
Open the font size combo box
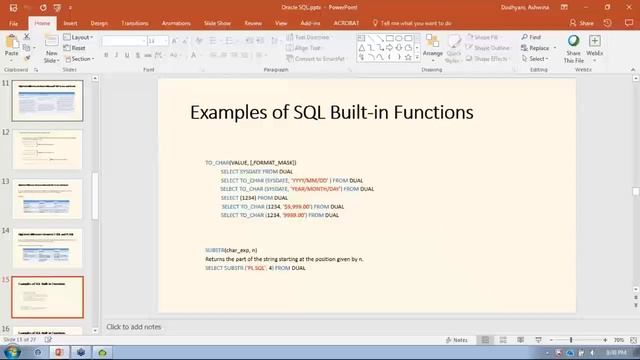click(x=158, y=41)
